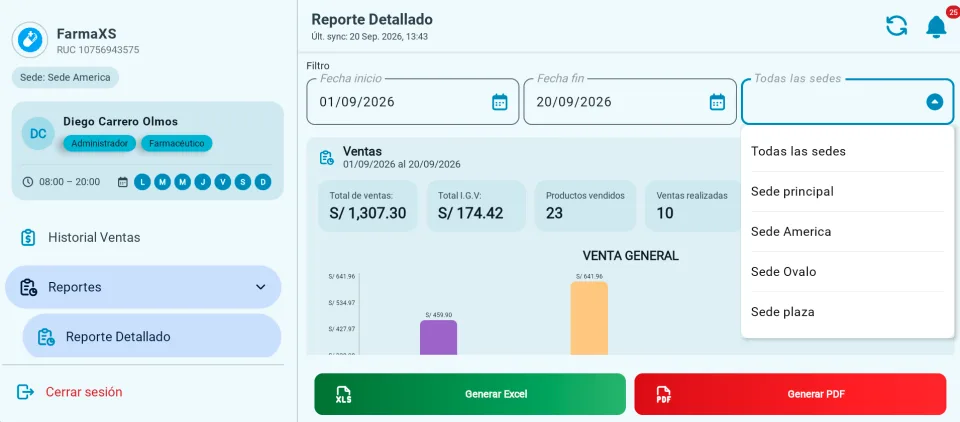Click Generar PDF button

790,394
